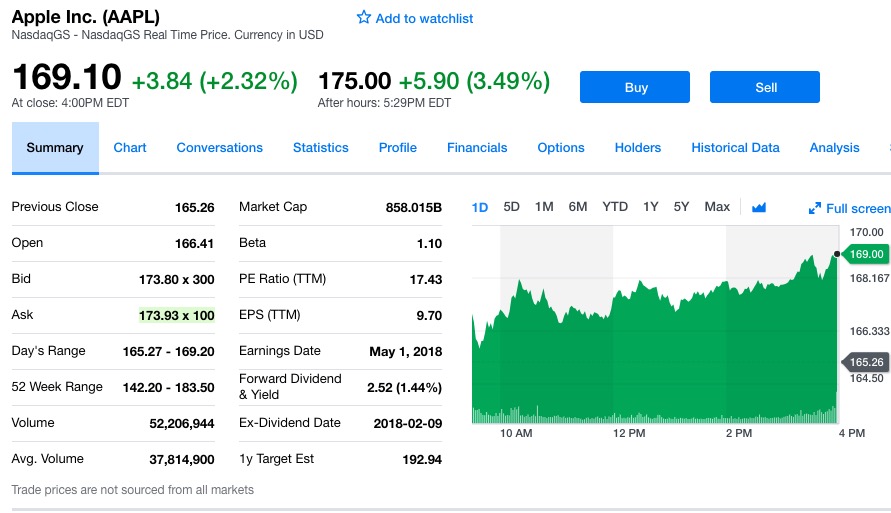Viewport: 891px width, 513px height.
Task: Click the Bid value 173.80 x 300
Action: (177, 280)
